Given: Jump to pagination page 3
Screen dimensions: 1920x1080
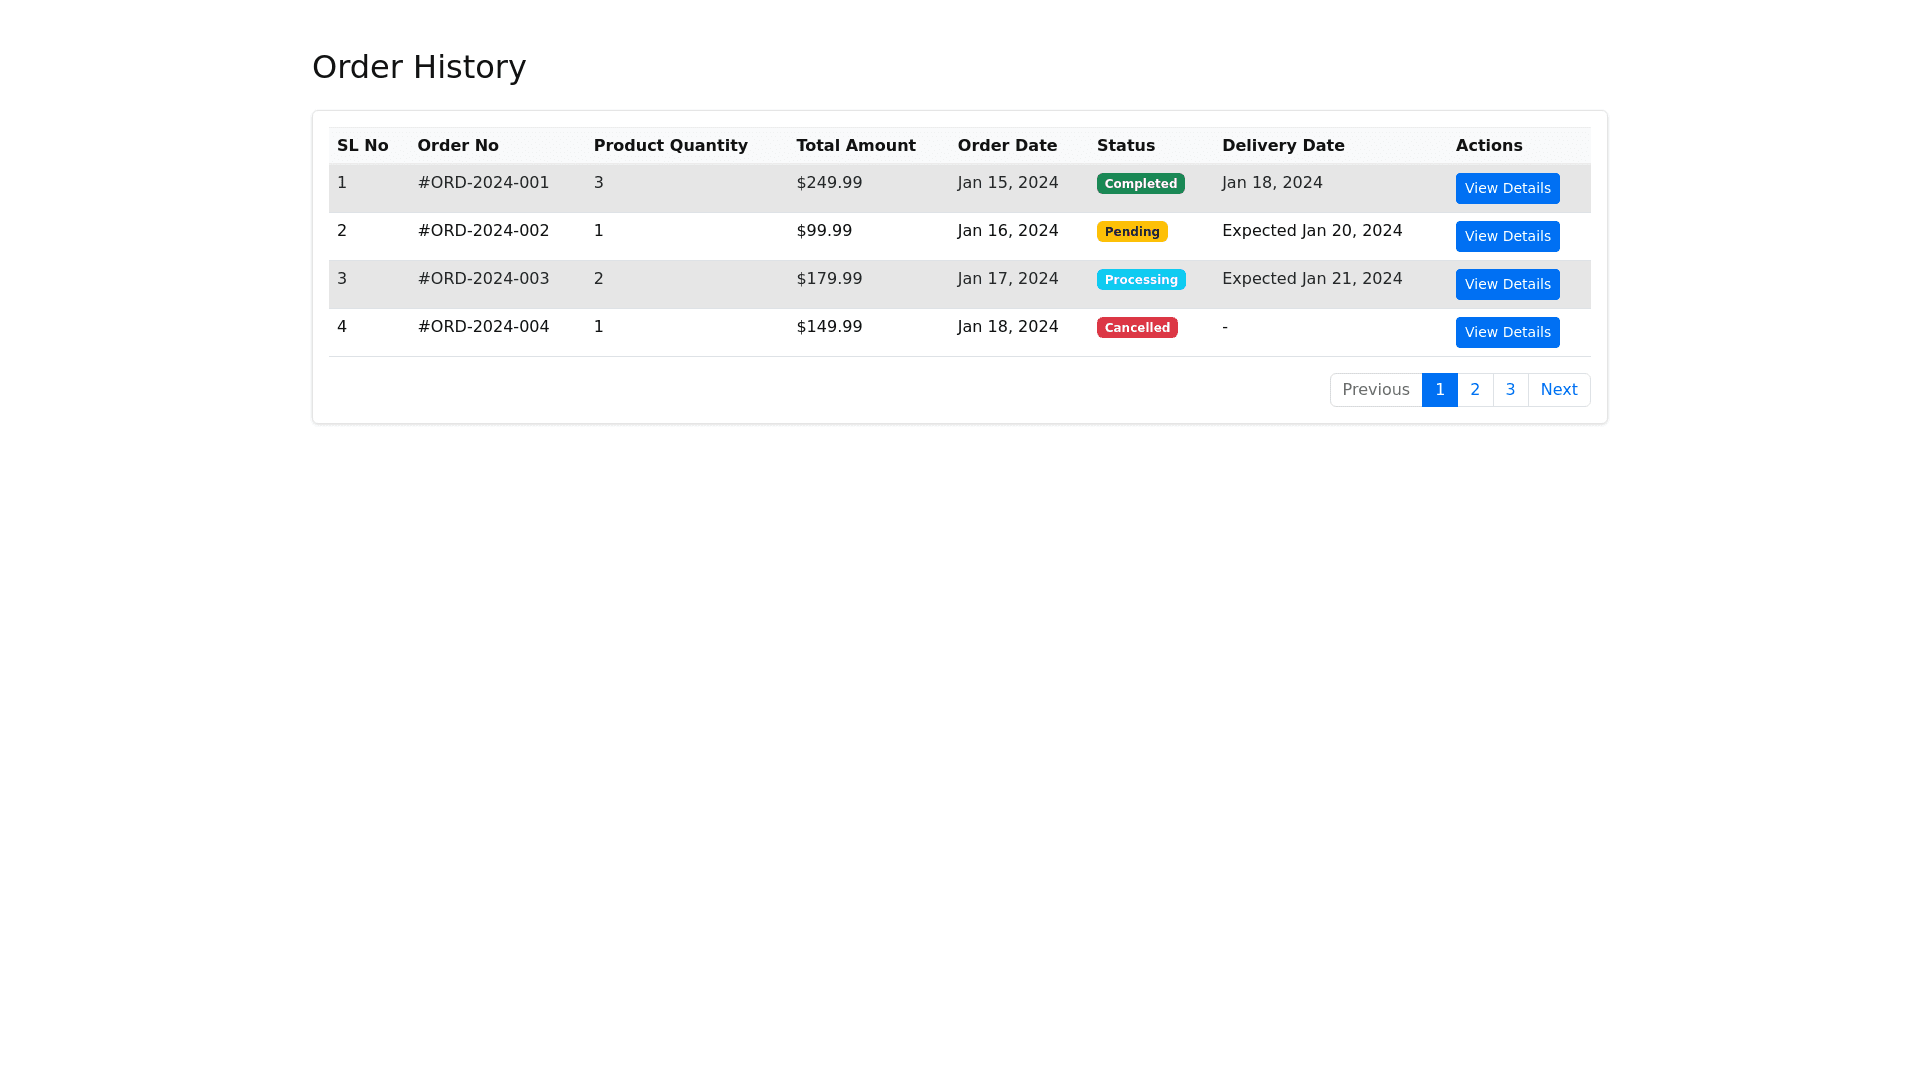Looking at the screenshot, I should point(1510,390).
